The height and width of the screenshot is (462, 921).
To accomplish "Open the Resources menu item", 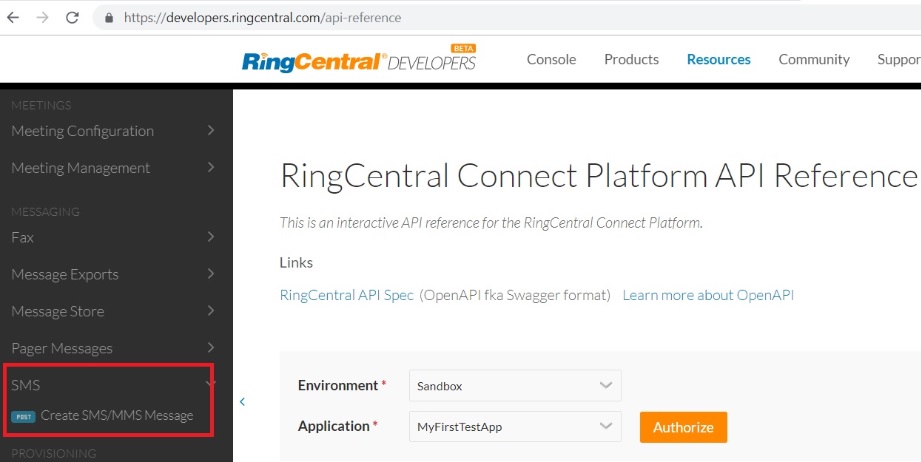I will coord(718,60).
